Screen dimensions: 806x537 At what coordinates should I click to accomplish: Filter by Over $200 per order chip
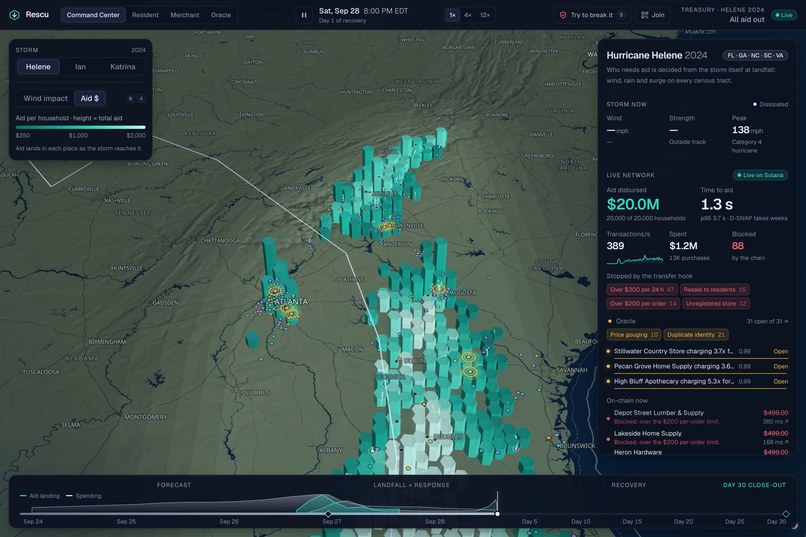[x=643, y=303]
